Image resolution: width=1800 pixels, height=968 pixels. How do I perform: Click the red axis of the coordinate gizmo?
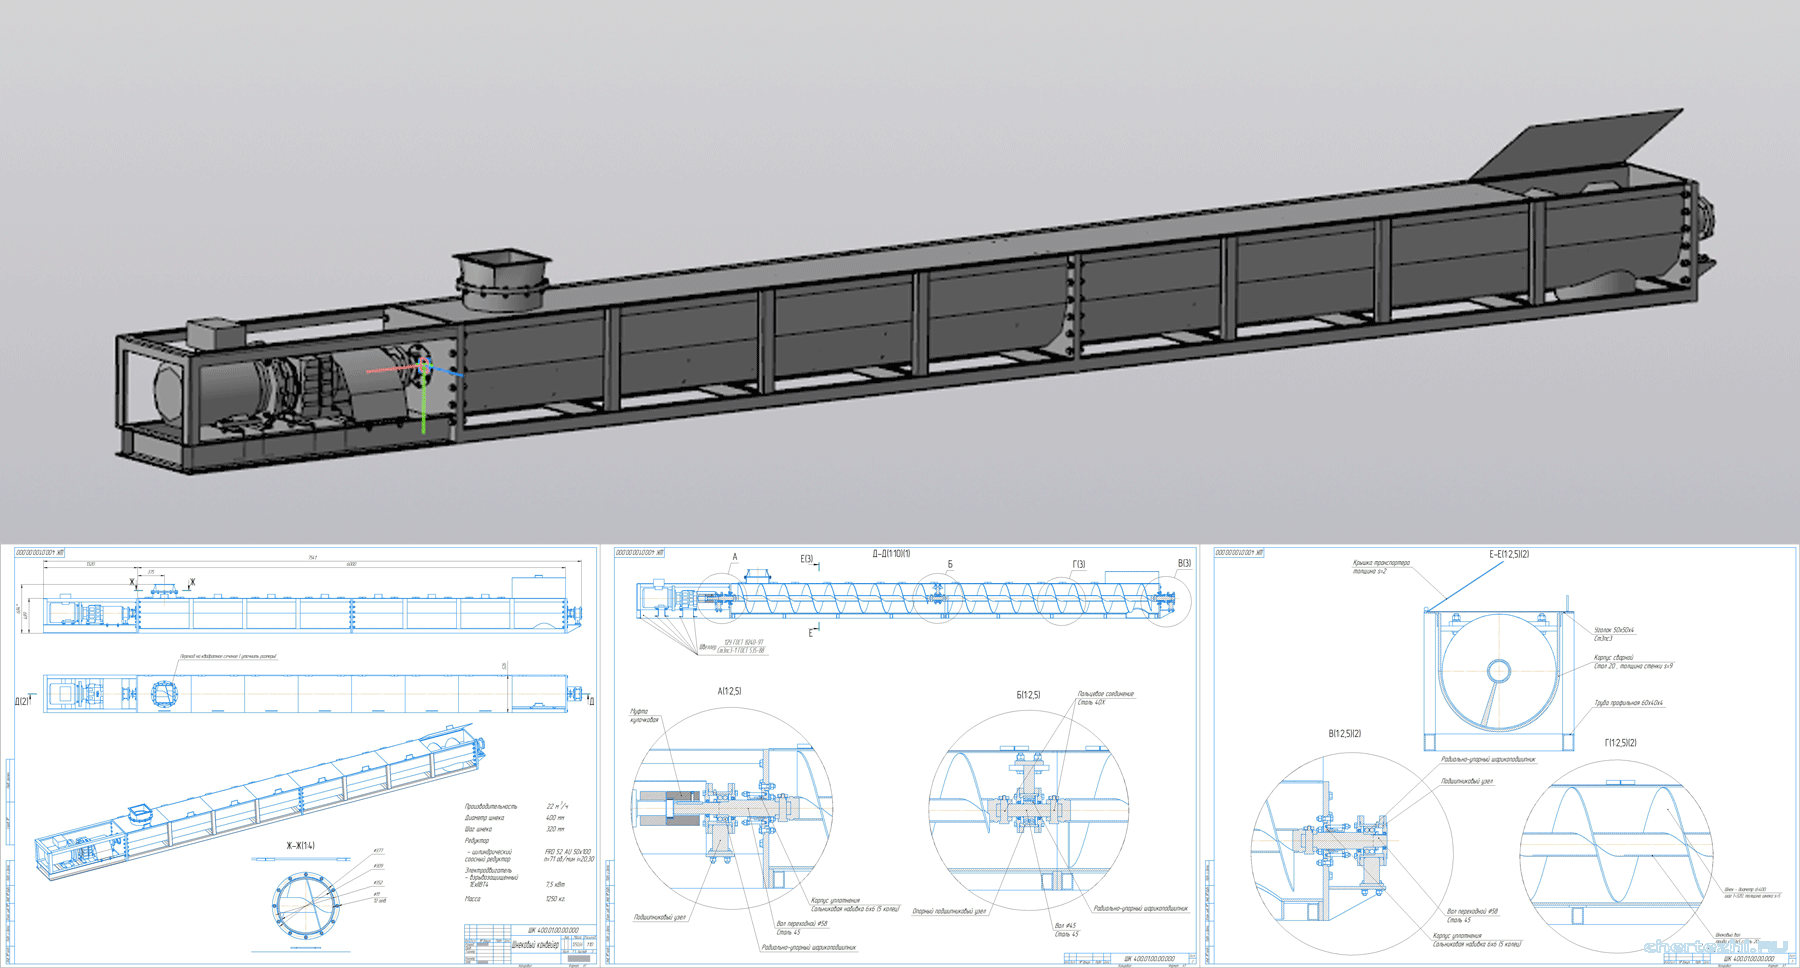point(392,369)
